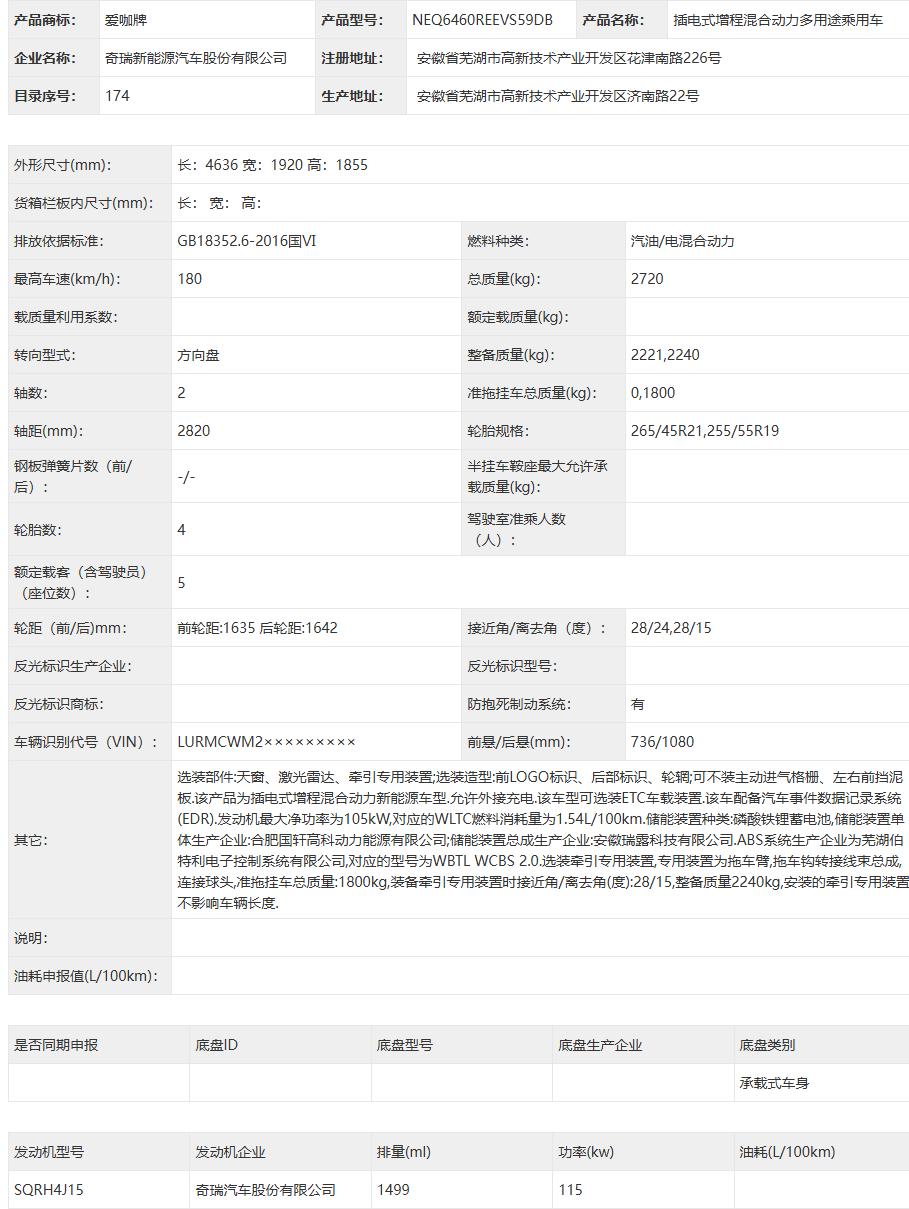909x1209 pixels.
Task: Click the production address ending 济南路22号
Action: click(x=558, y=96)
